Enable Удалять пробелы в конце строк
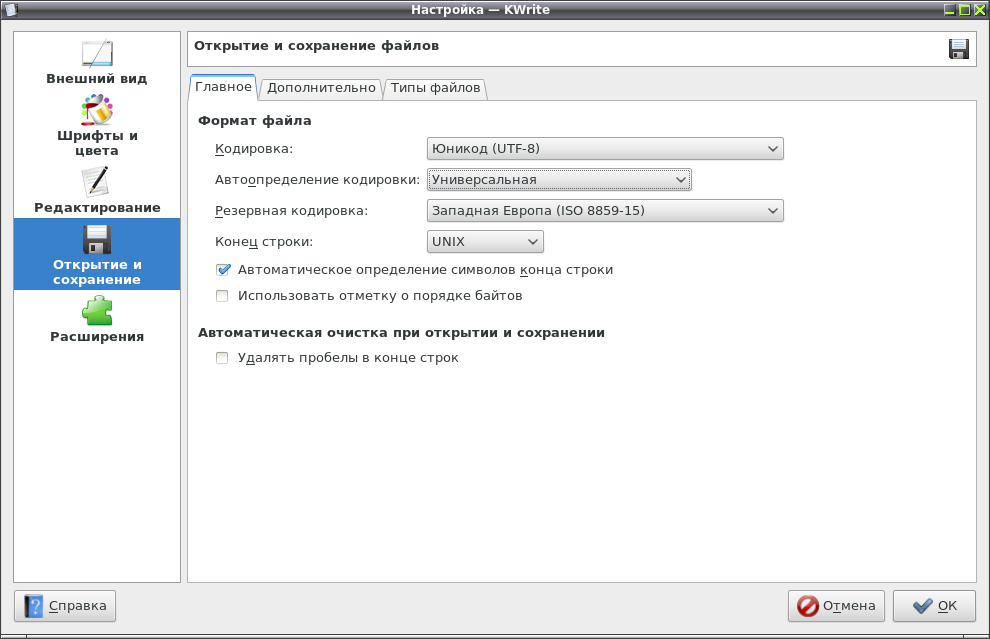Screen dimensions: 990x639 pyautogui.click(x=222, y=358)
